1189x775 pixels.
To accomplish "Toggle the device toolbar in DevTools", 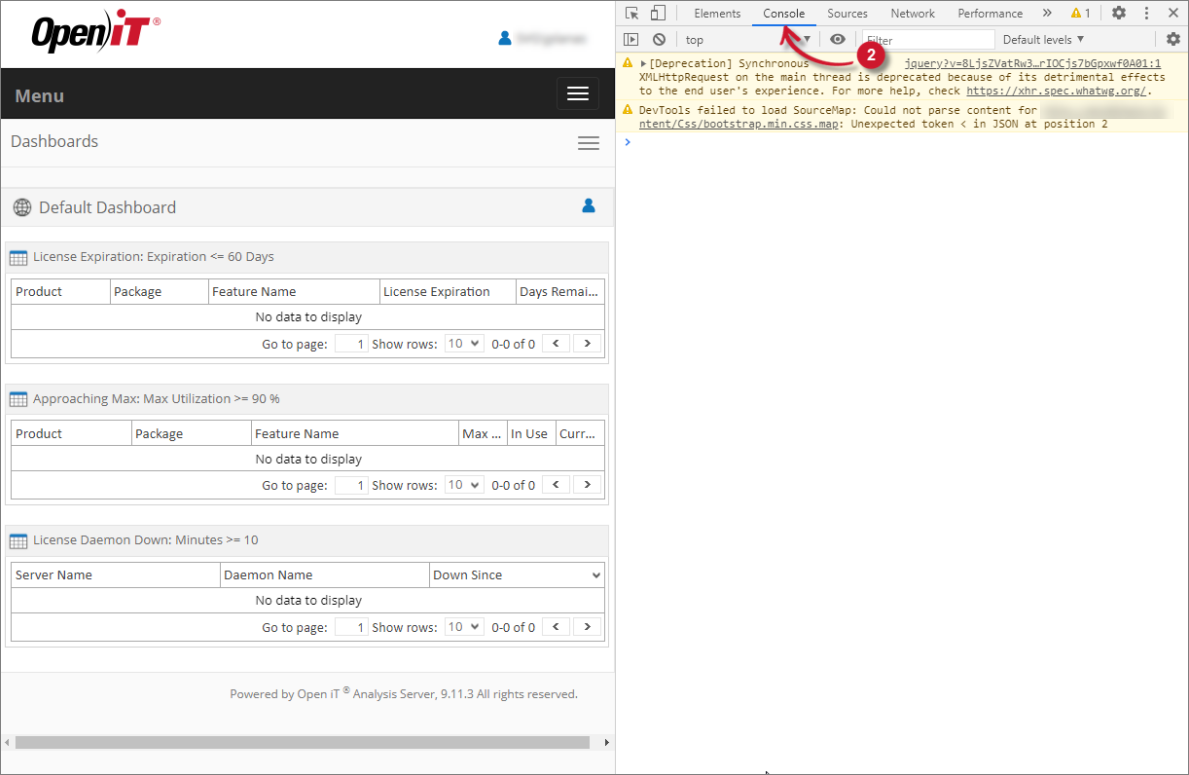I will point(657,12).
